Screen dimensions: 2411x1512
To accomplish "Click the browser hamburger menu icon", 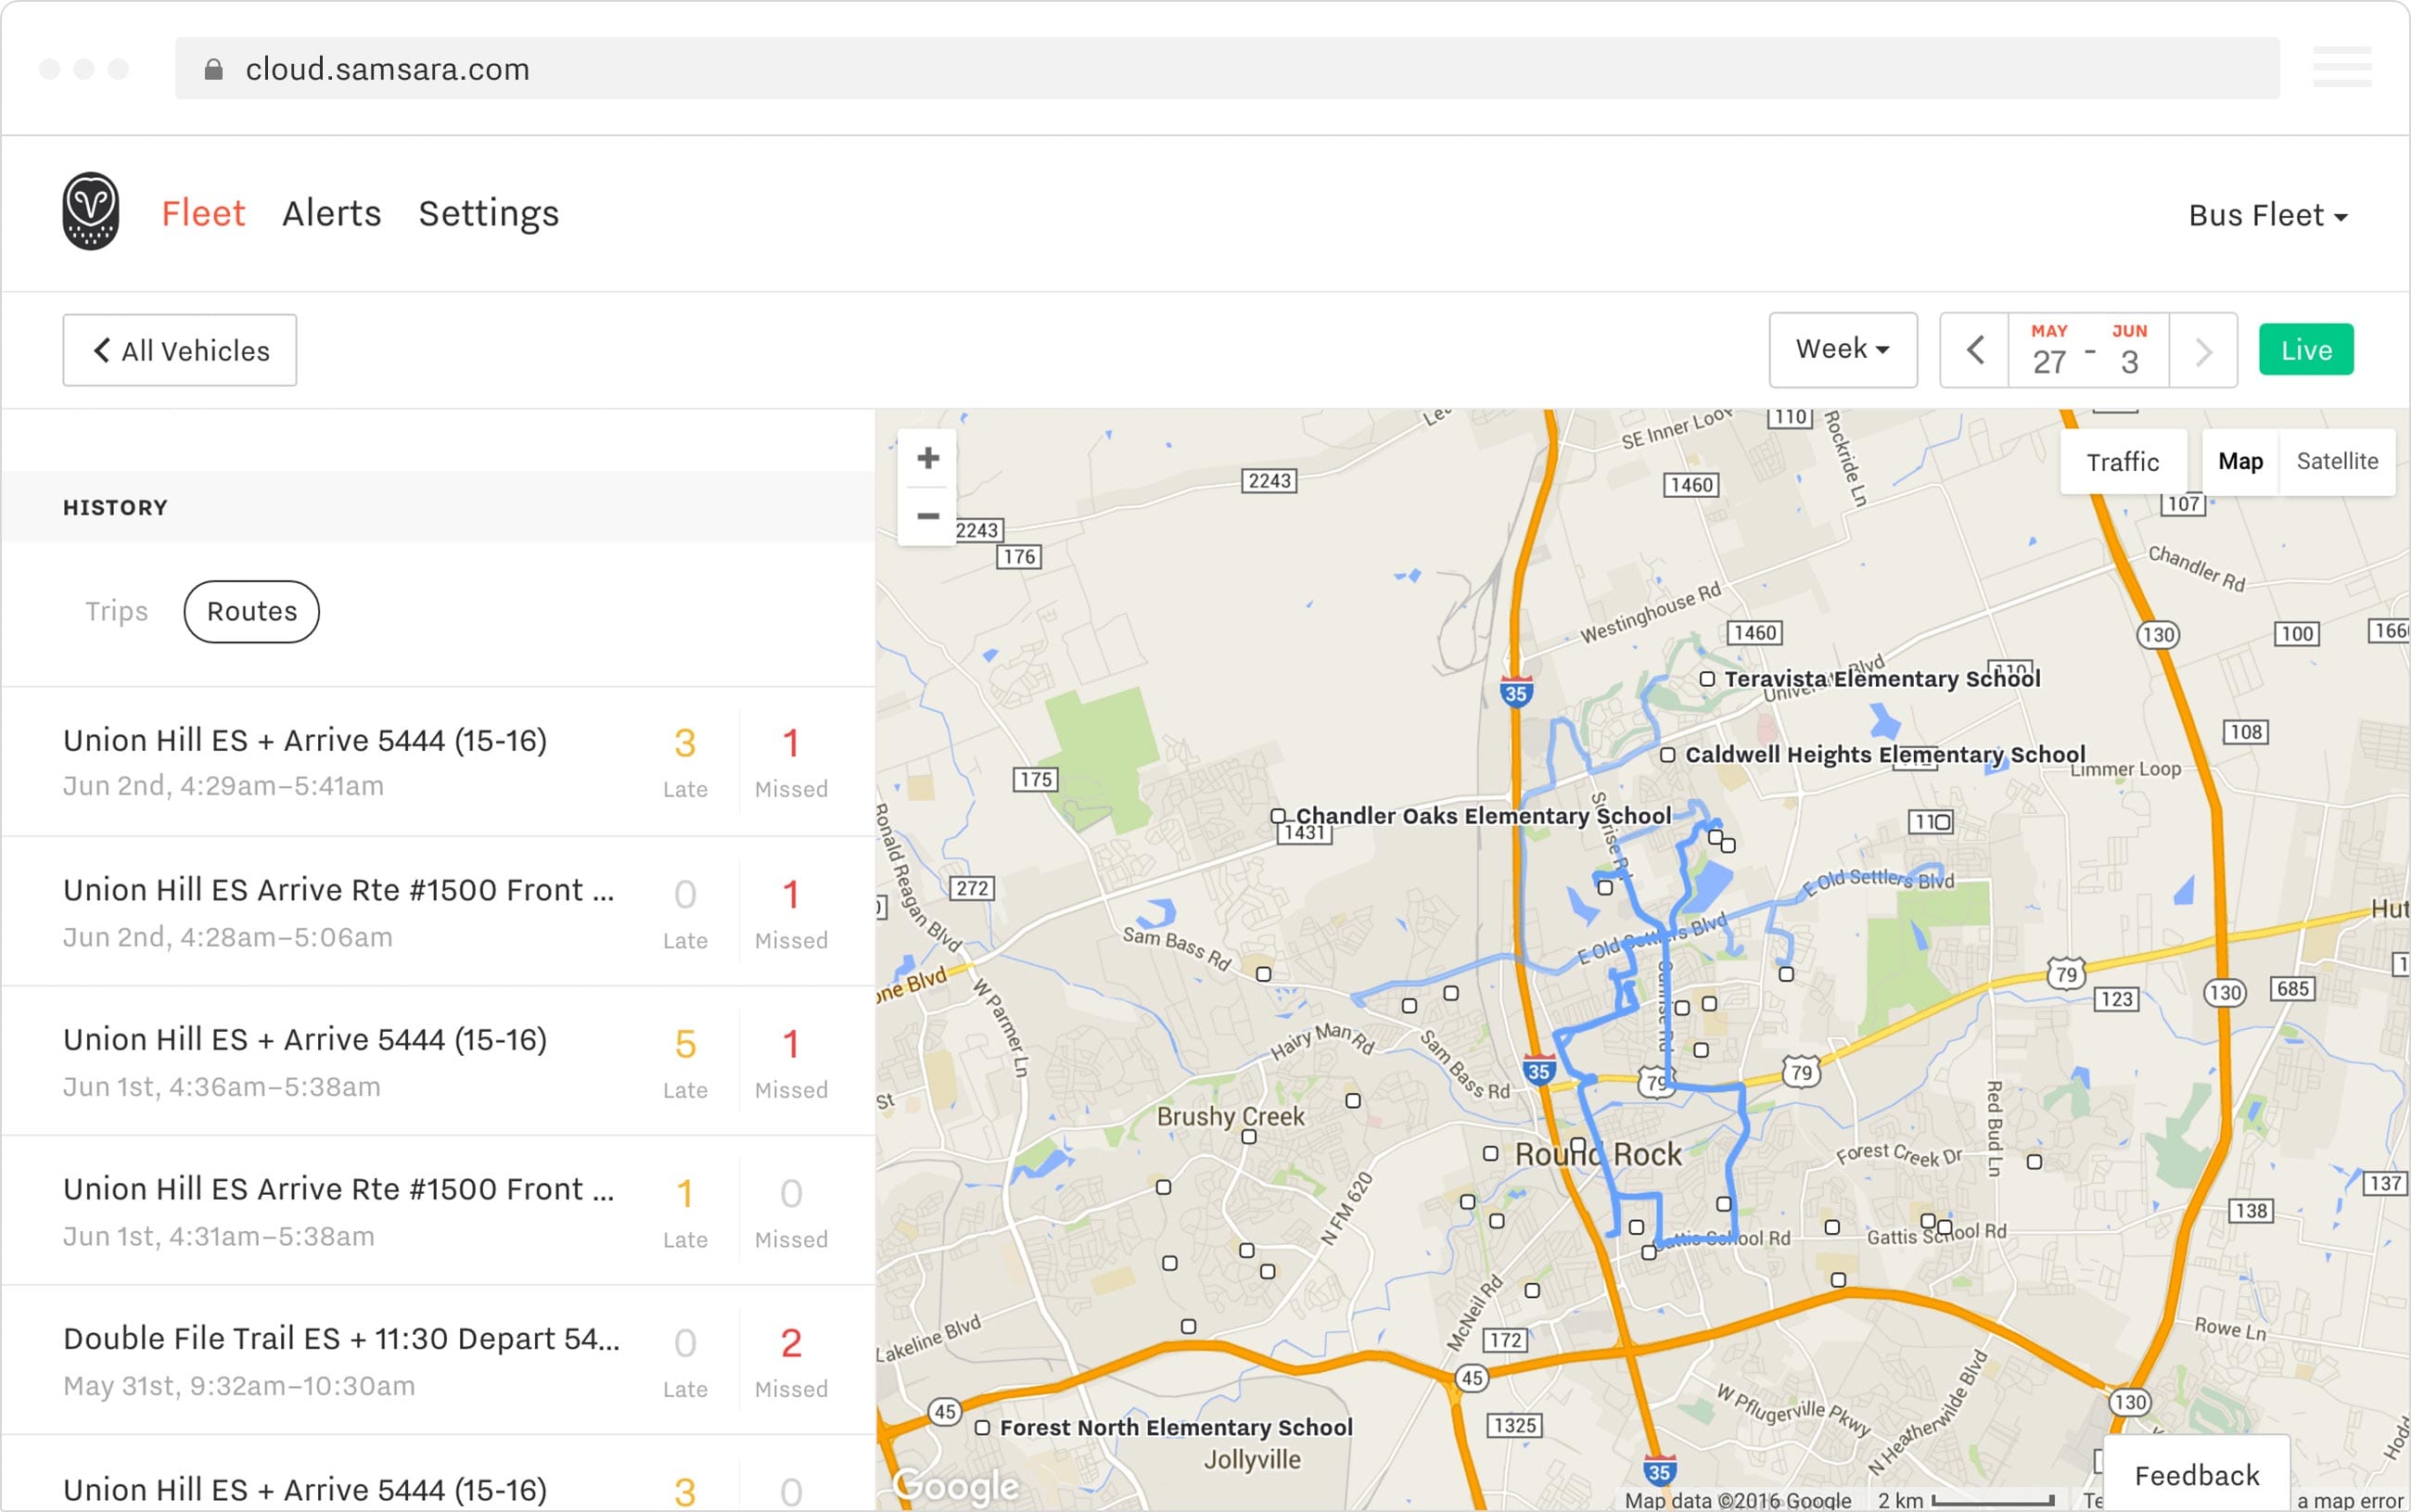I will tap(2342, 67).
